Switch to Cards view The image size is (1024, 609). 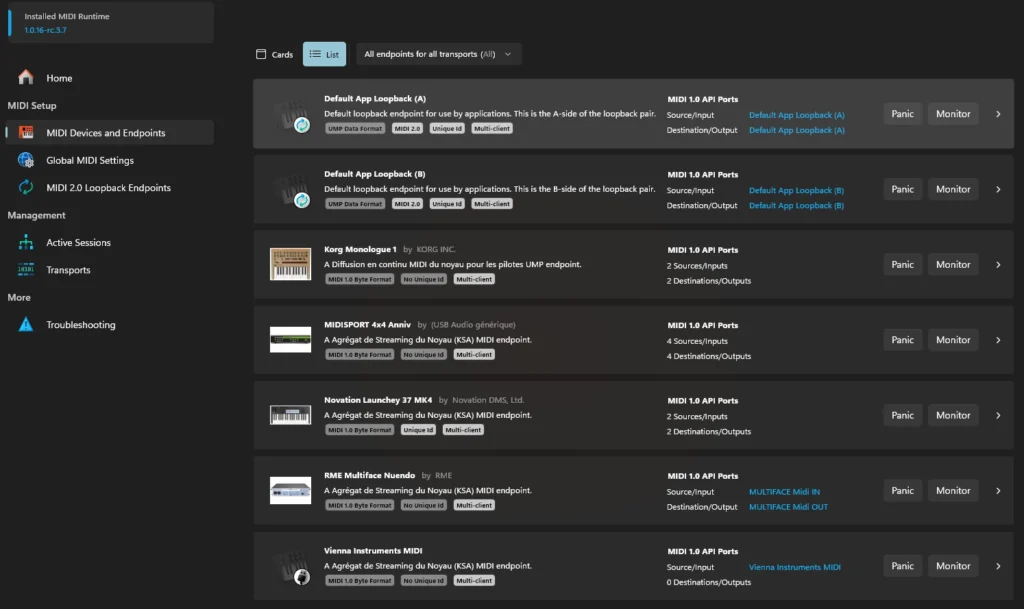(x=274, y=54)
